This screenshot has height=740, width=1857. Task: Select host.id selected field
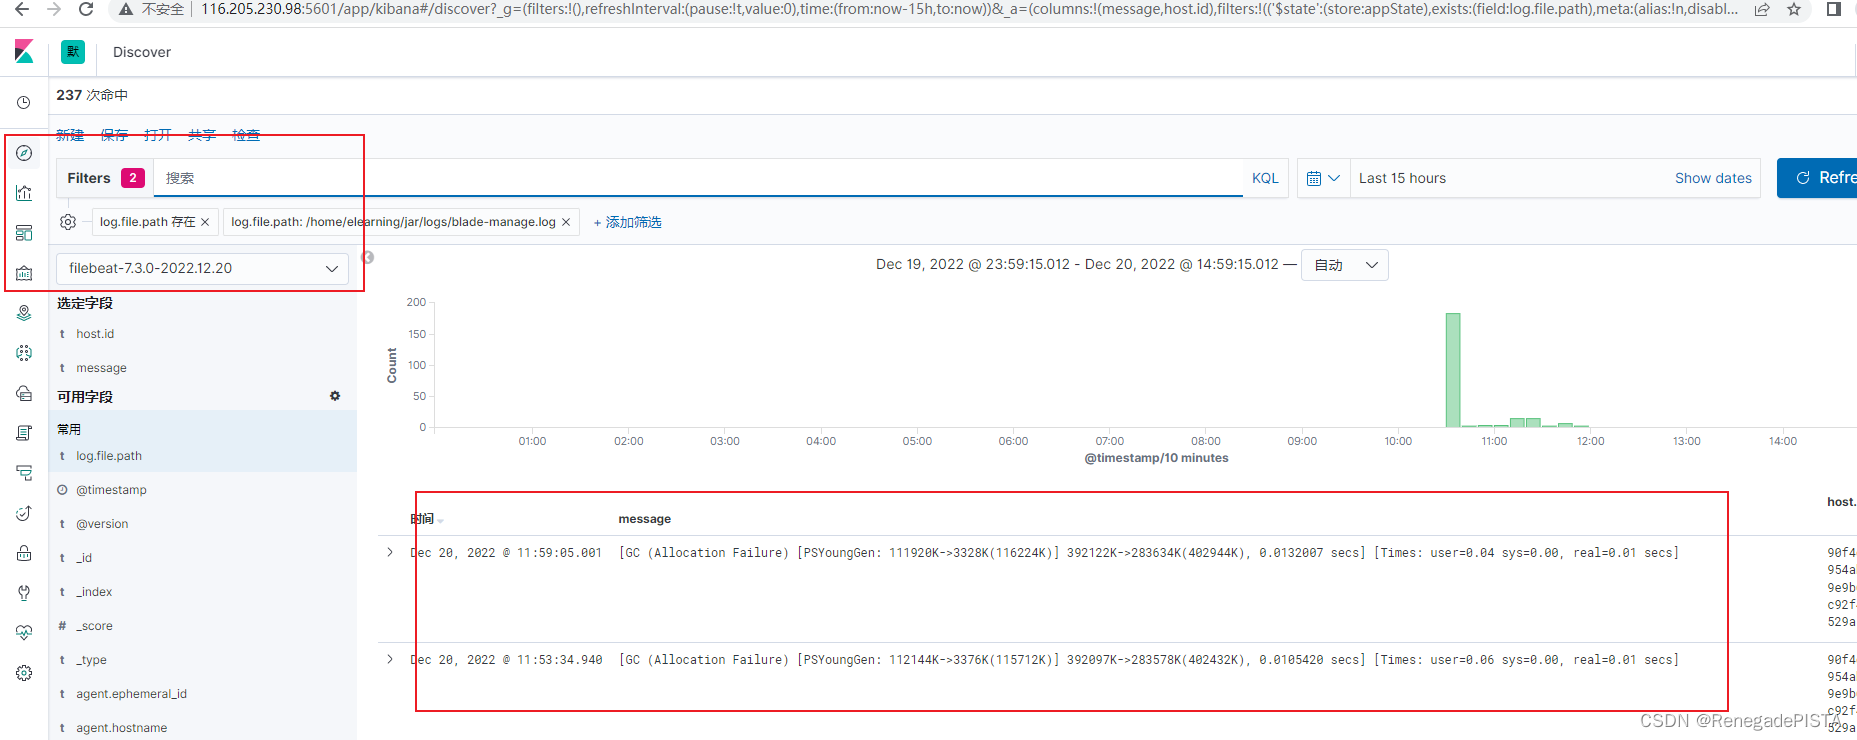coord(95,334)
